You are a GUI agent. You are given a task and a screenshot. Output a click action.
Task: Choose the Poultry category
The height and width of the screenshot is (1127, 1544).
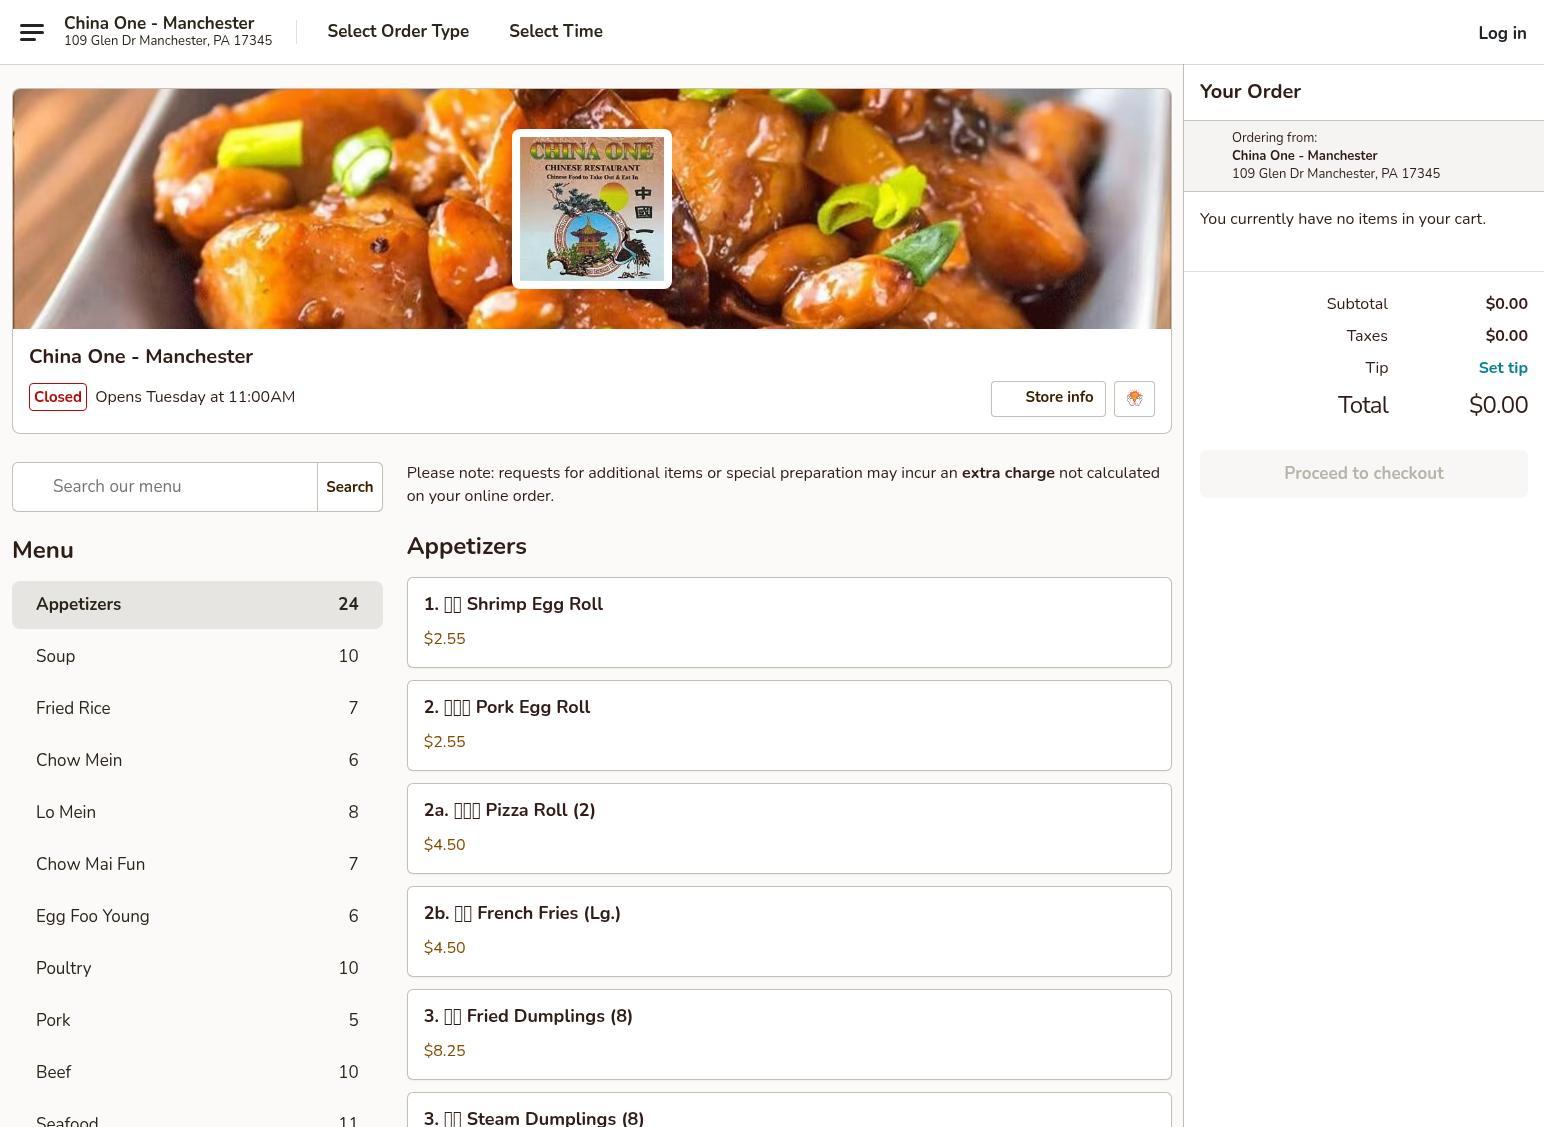tap(197, 969)
